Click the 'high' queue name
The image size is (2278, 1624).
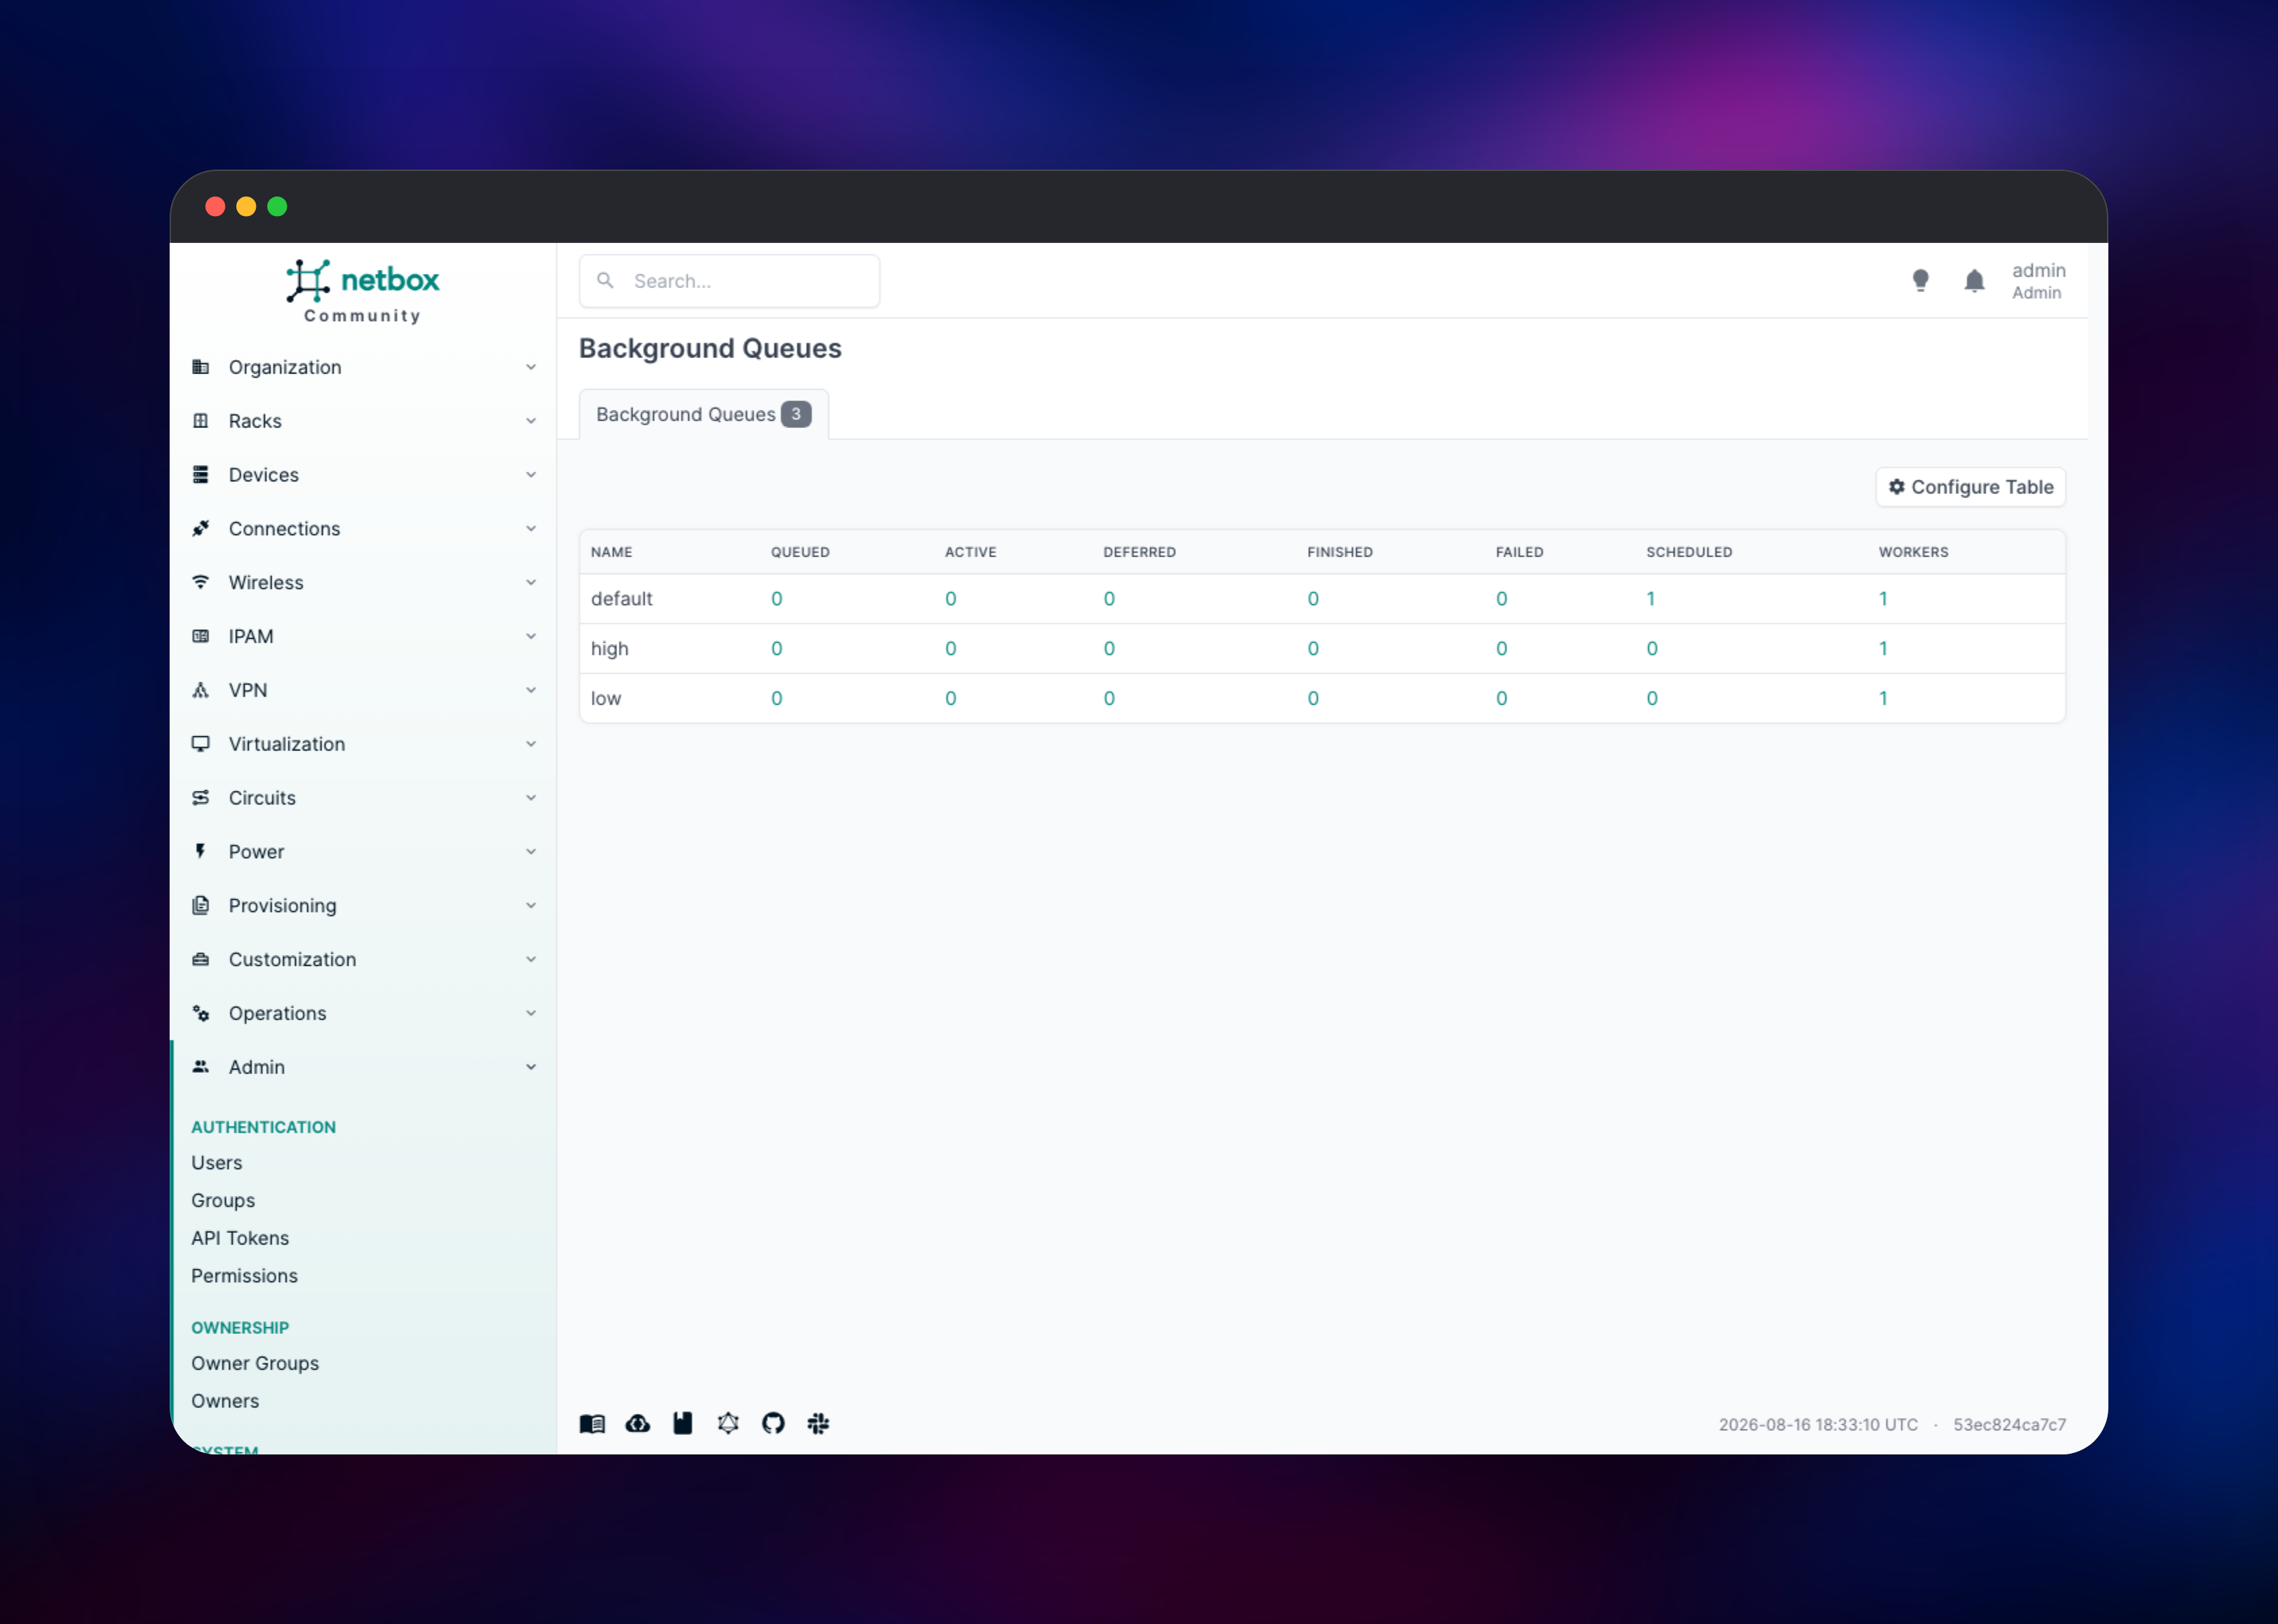pos(610,649)
